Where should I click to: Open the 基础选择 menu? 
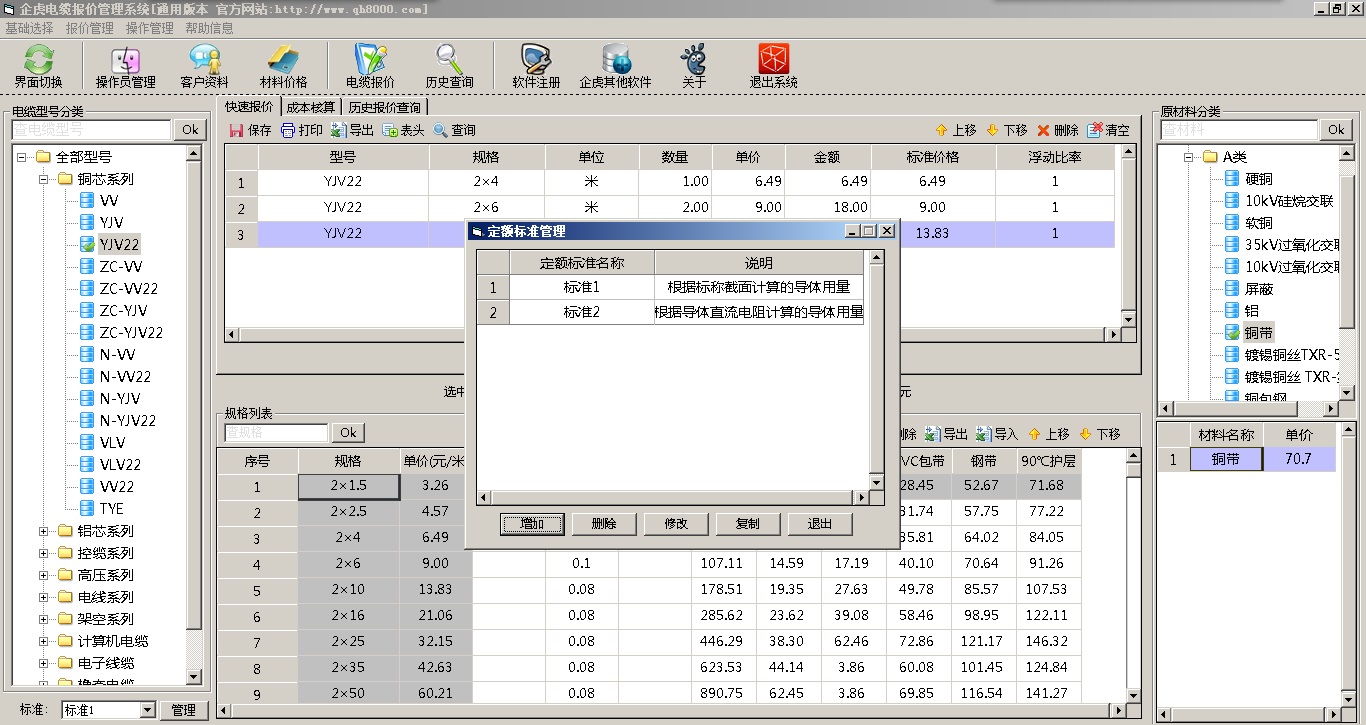coord(30,28)
